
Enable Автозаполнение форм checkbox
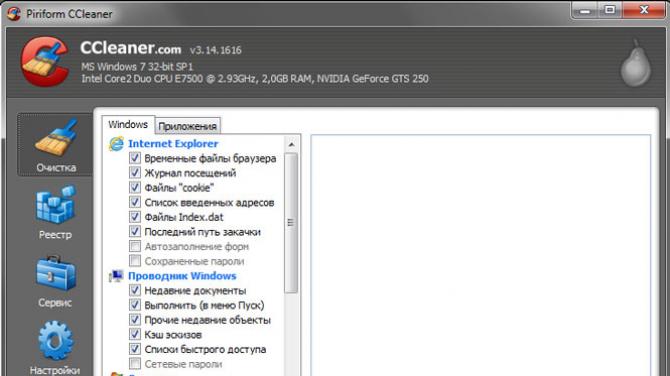click(x=135, y=247)
